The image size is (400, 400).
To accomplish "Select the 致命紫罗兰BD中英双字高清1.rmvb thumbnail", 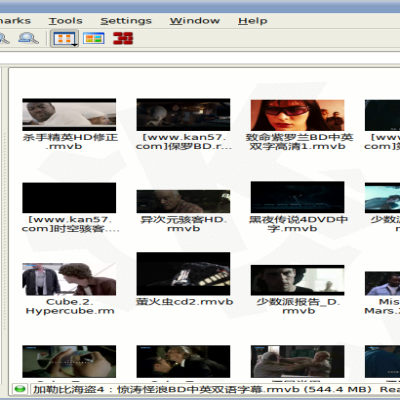I will [297, 115].
